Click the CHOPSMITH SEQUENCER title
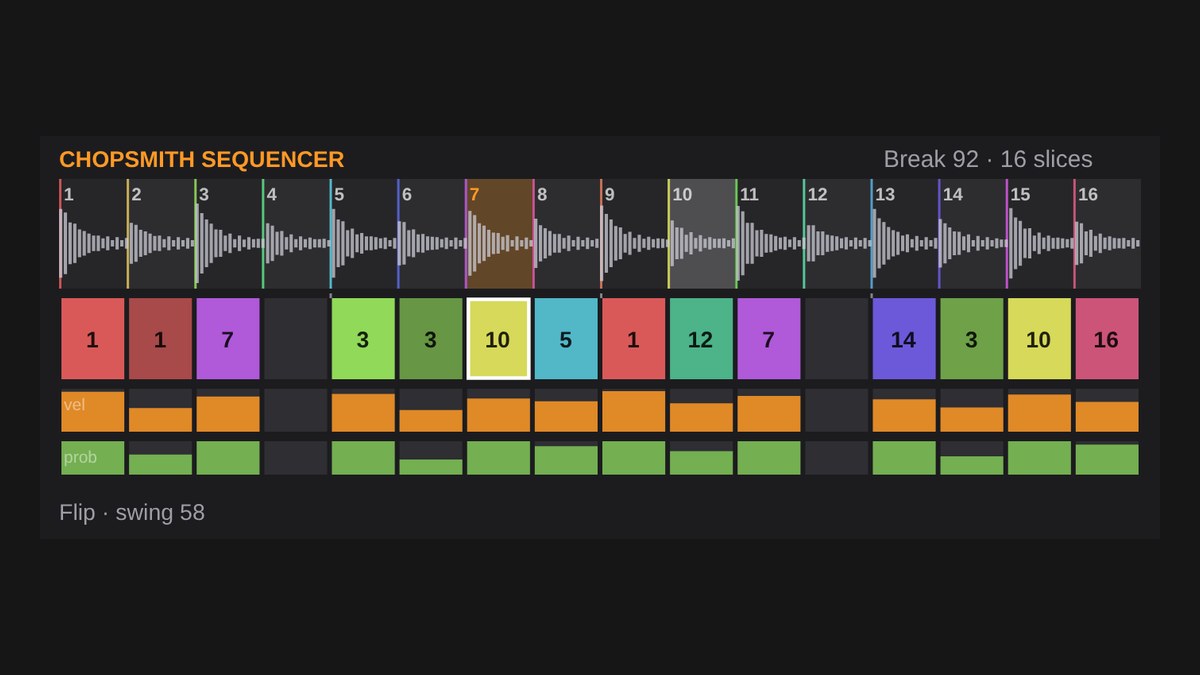The height and width of the screenshot is (675, 1200). coord(202,159)
